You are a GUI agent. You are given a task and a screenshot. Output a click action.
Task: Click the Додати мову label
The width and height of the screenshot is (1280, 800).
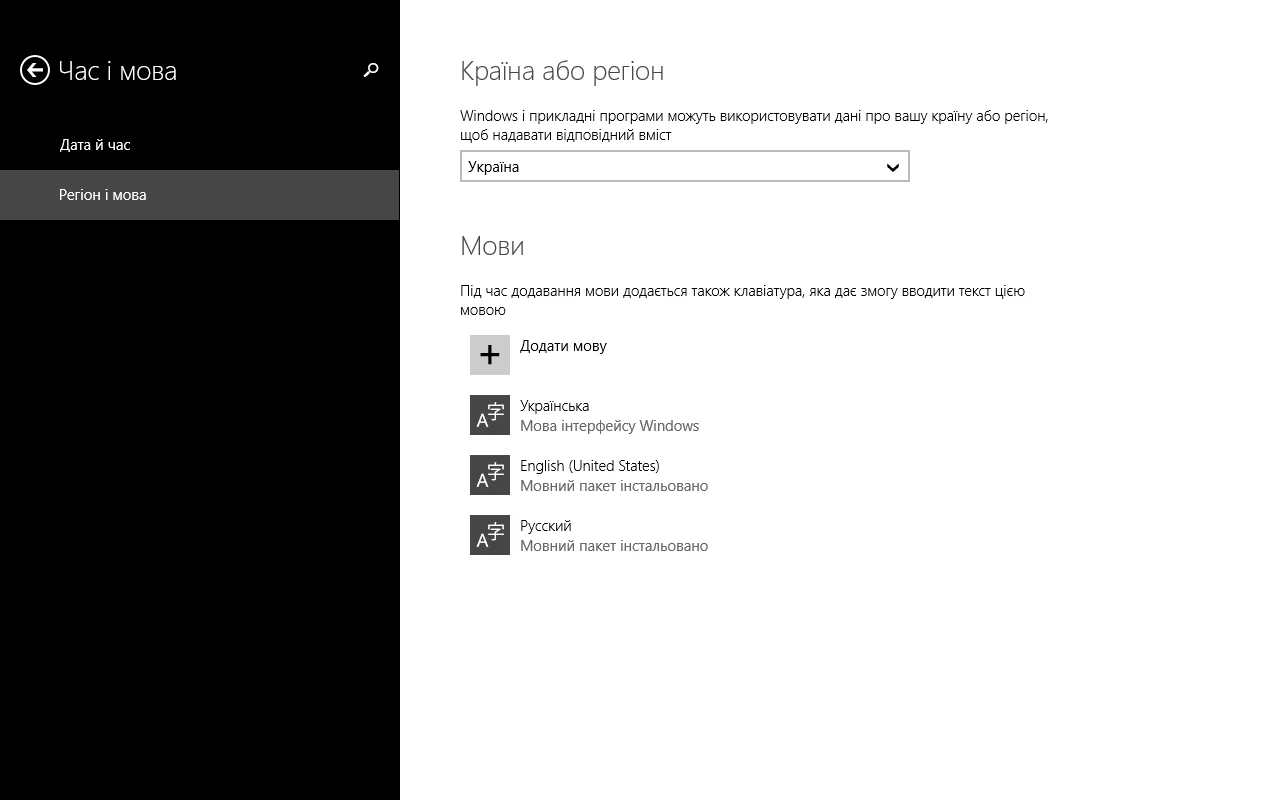563,346
